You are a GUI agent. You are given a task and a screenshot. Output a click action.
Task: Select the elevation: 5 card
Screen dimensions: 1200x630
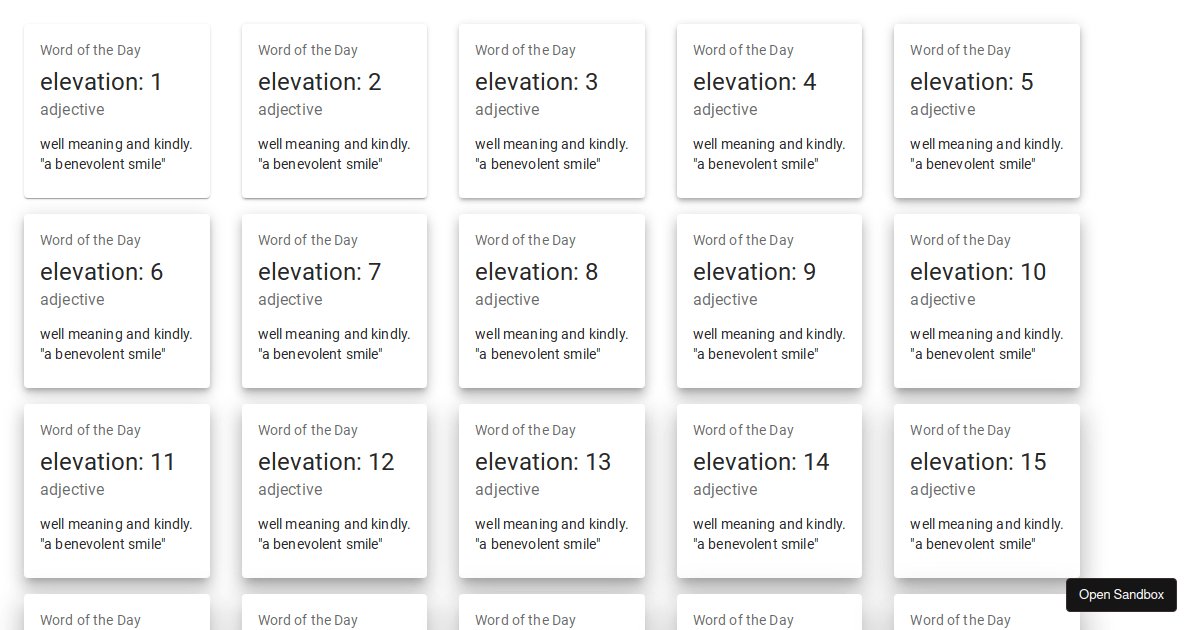coord(986,111)
